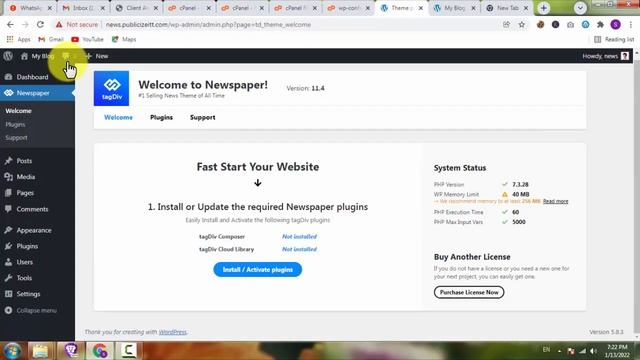Click the Not secure warning icon

59,24
